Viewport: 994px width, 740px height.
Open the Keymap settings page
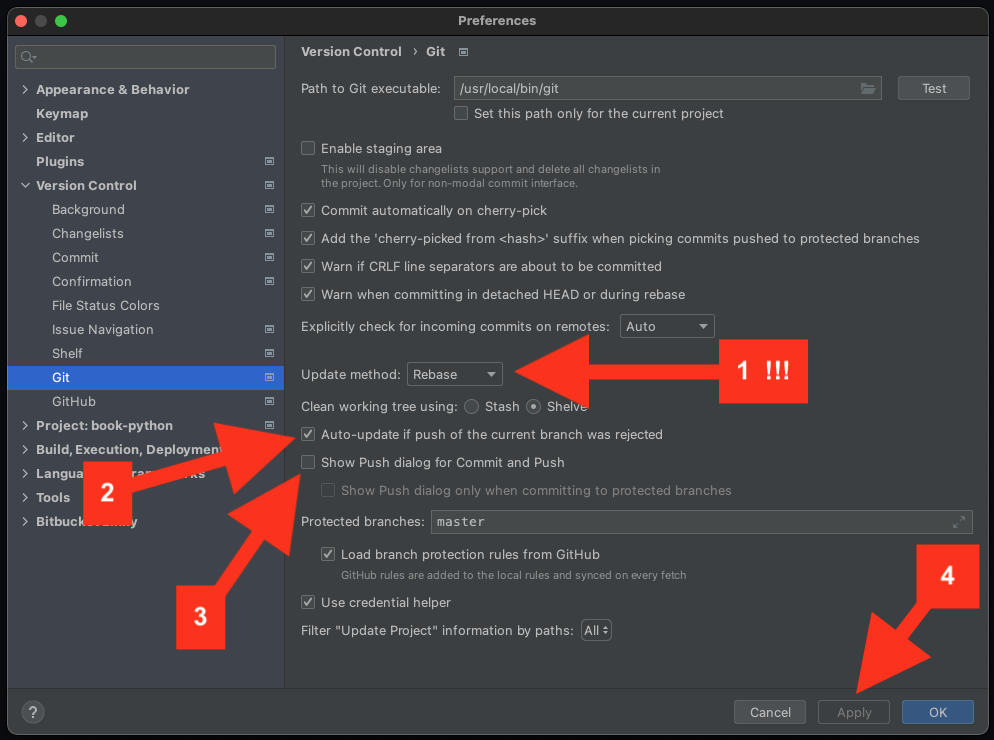click(62, 113)
